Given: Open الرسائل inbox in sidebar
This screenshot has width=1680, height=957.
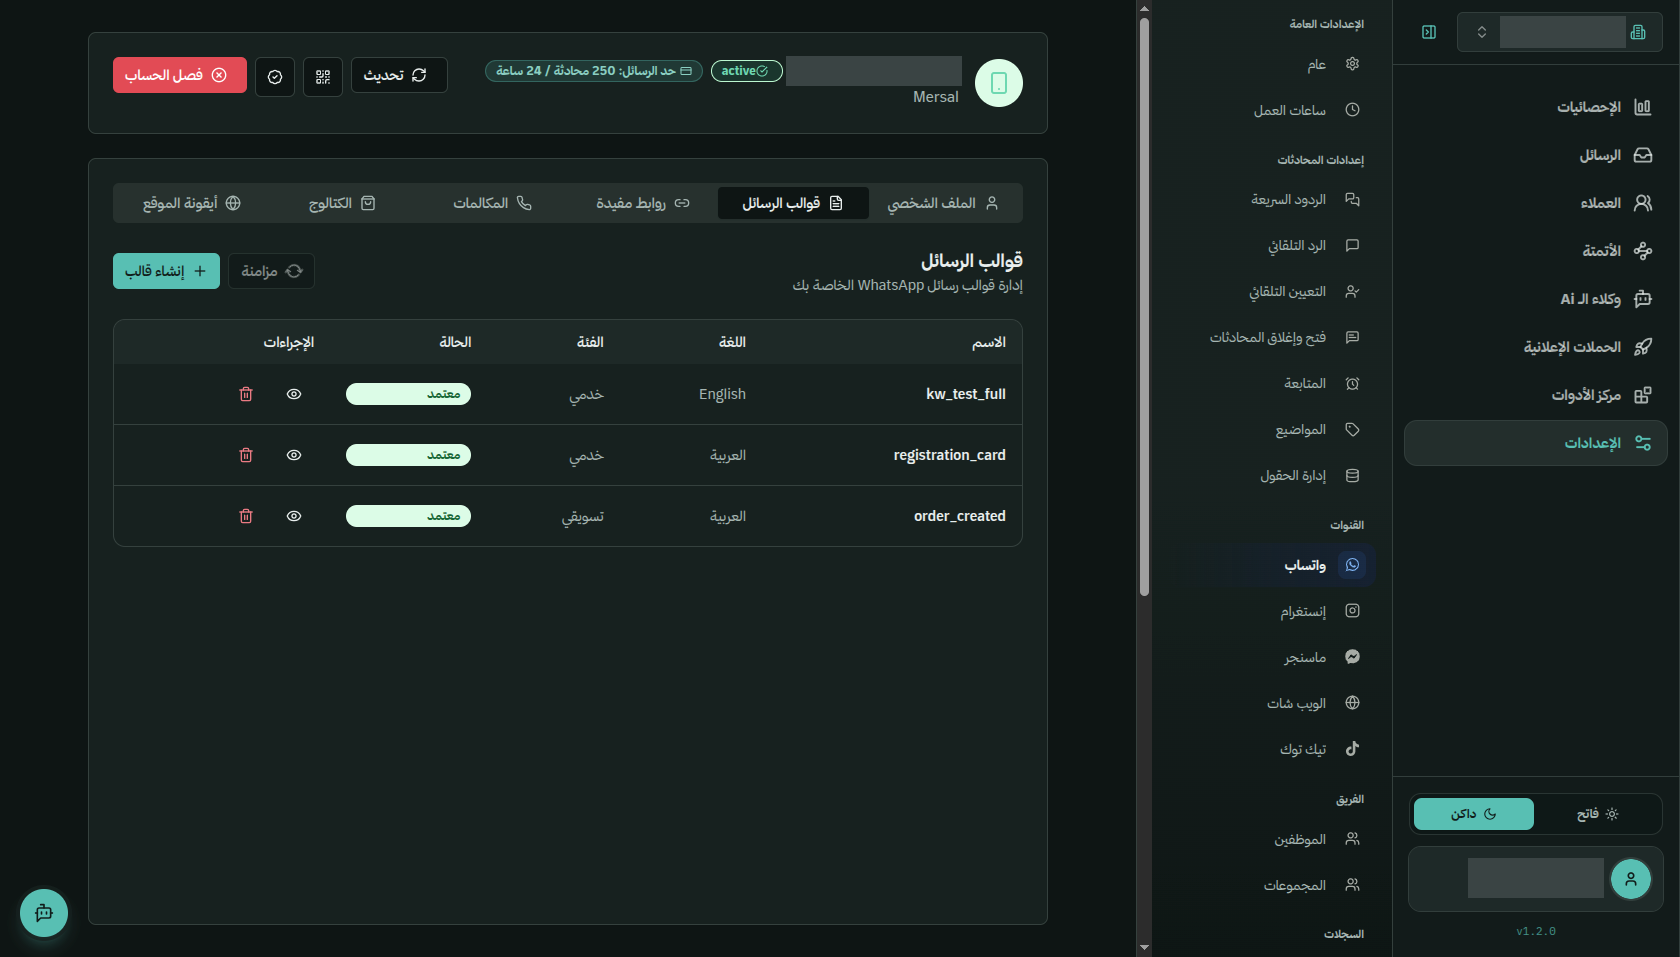Looking at the screenshot, I should click(1536, 155).
